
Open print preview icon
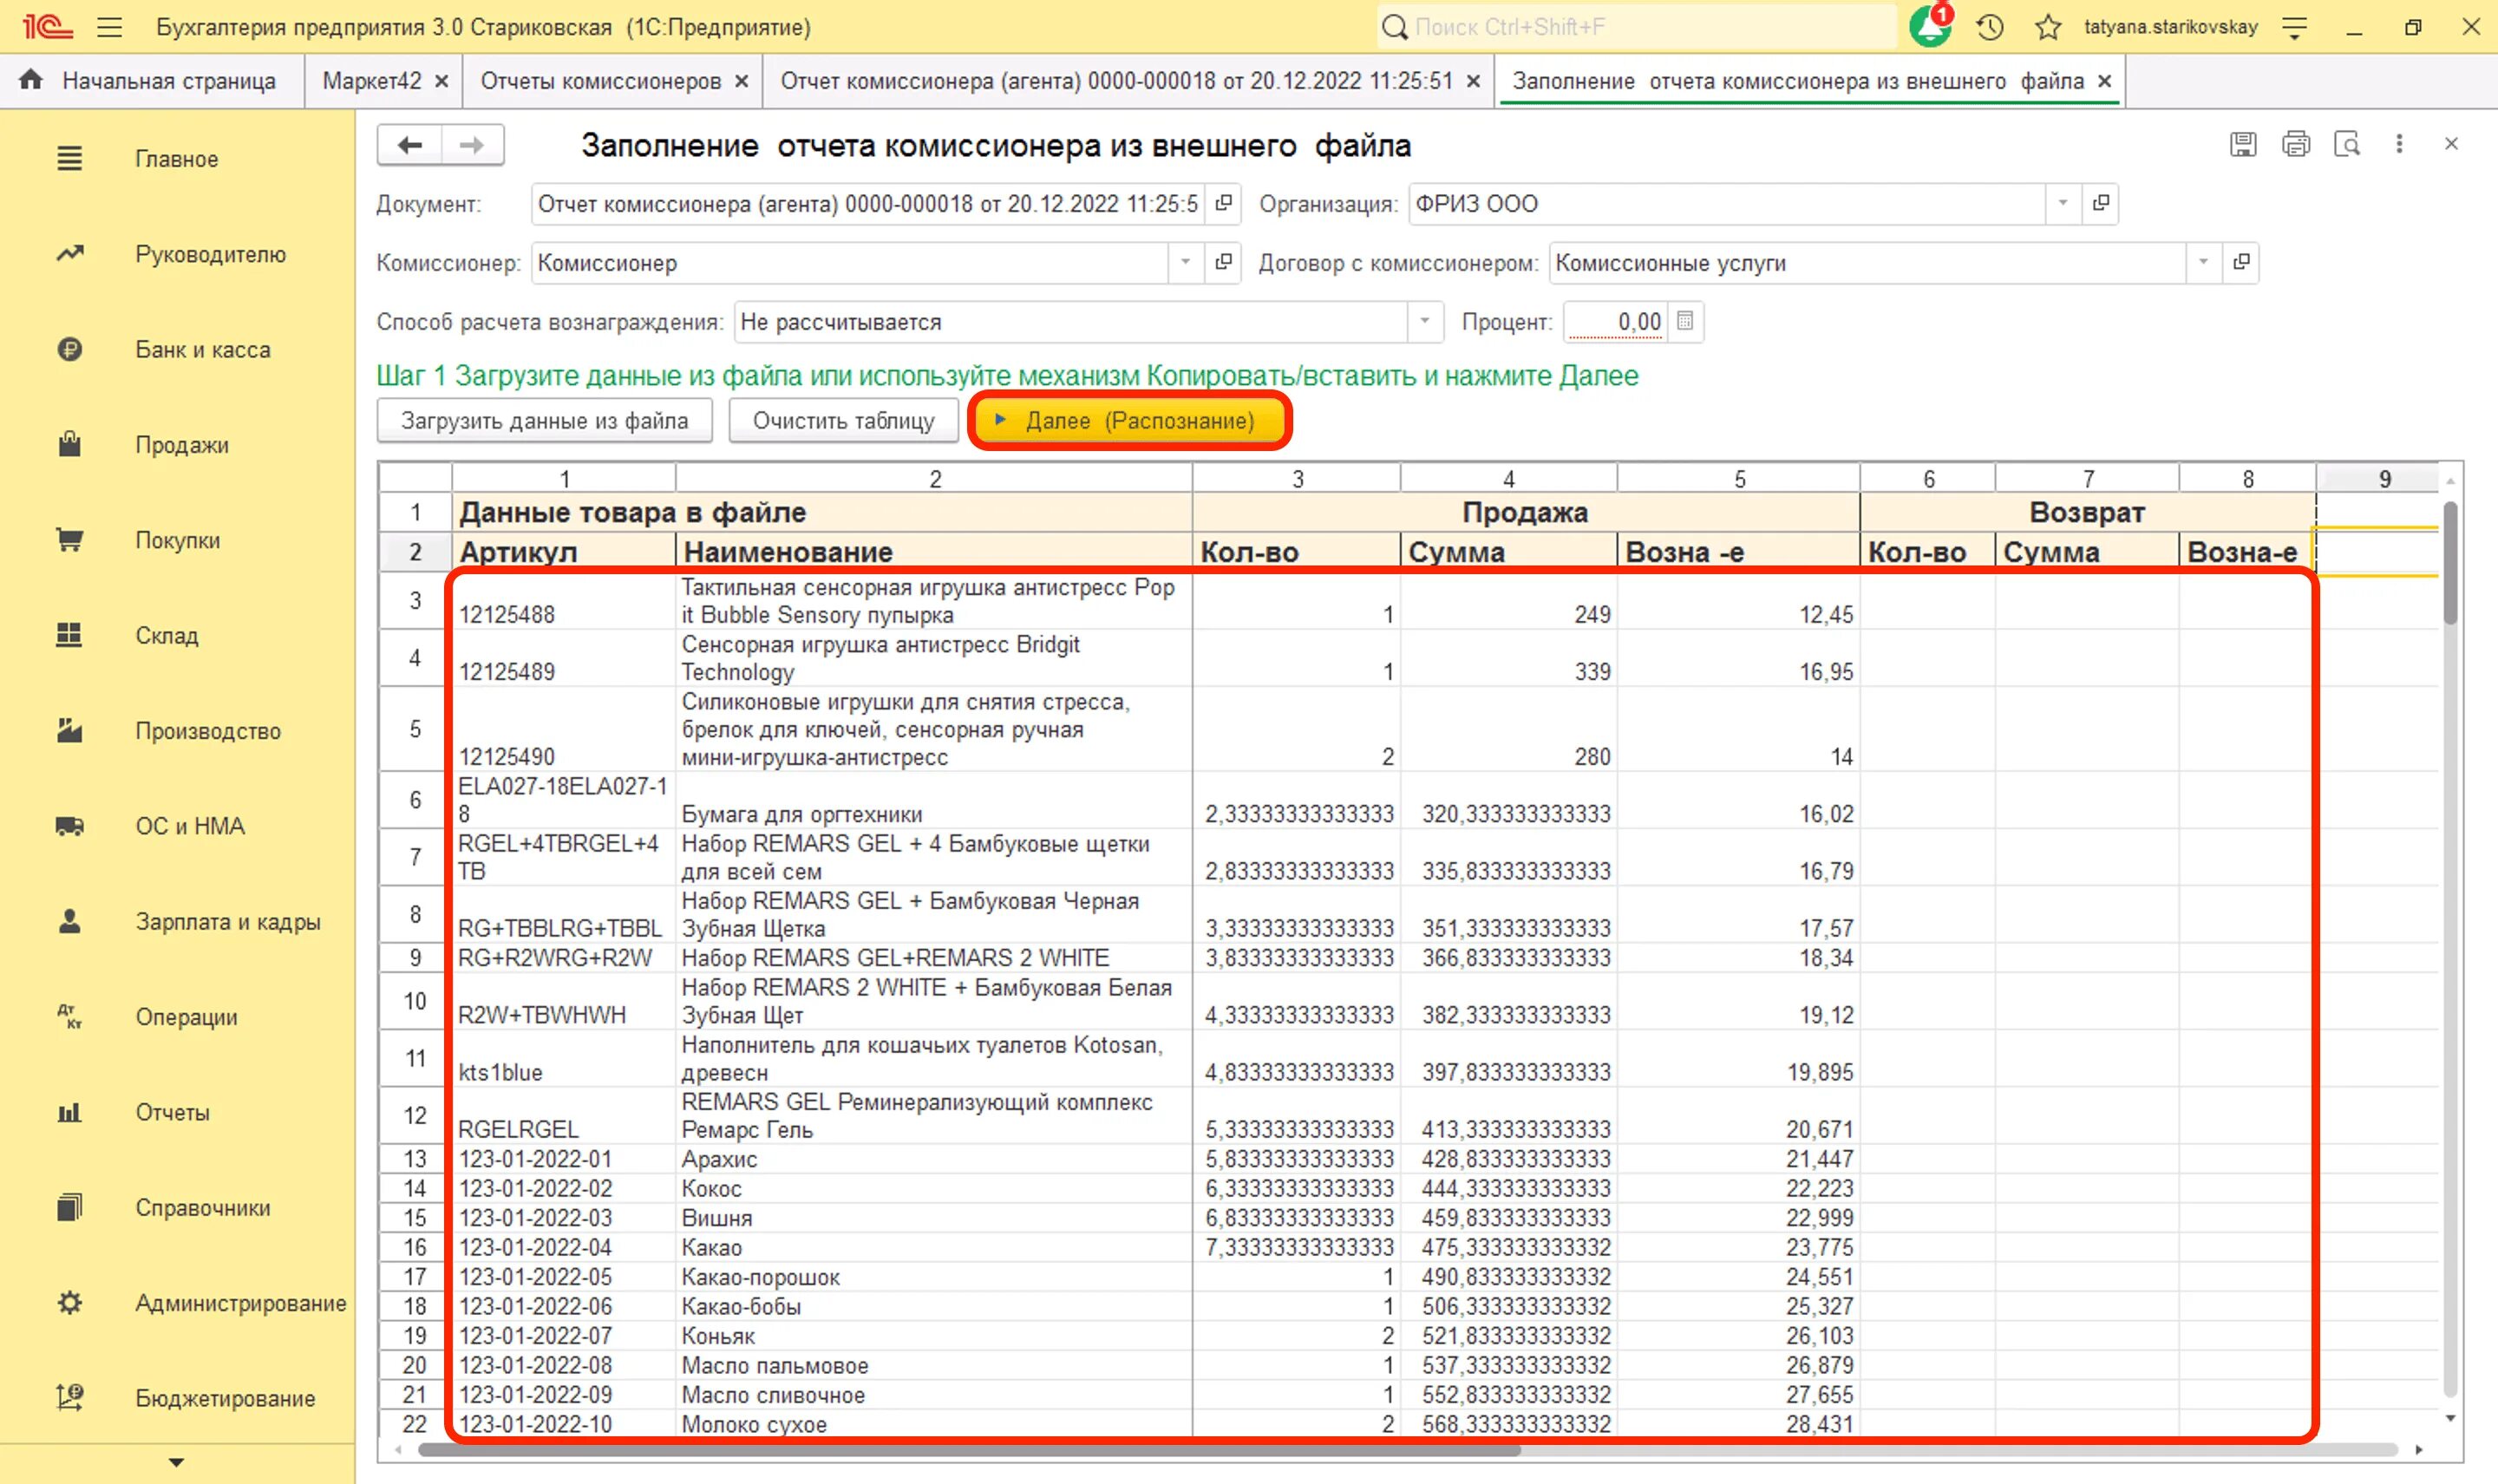[x=2346, y=144]
